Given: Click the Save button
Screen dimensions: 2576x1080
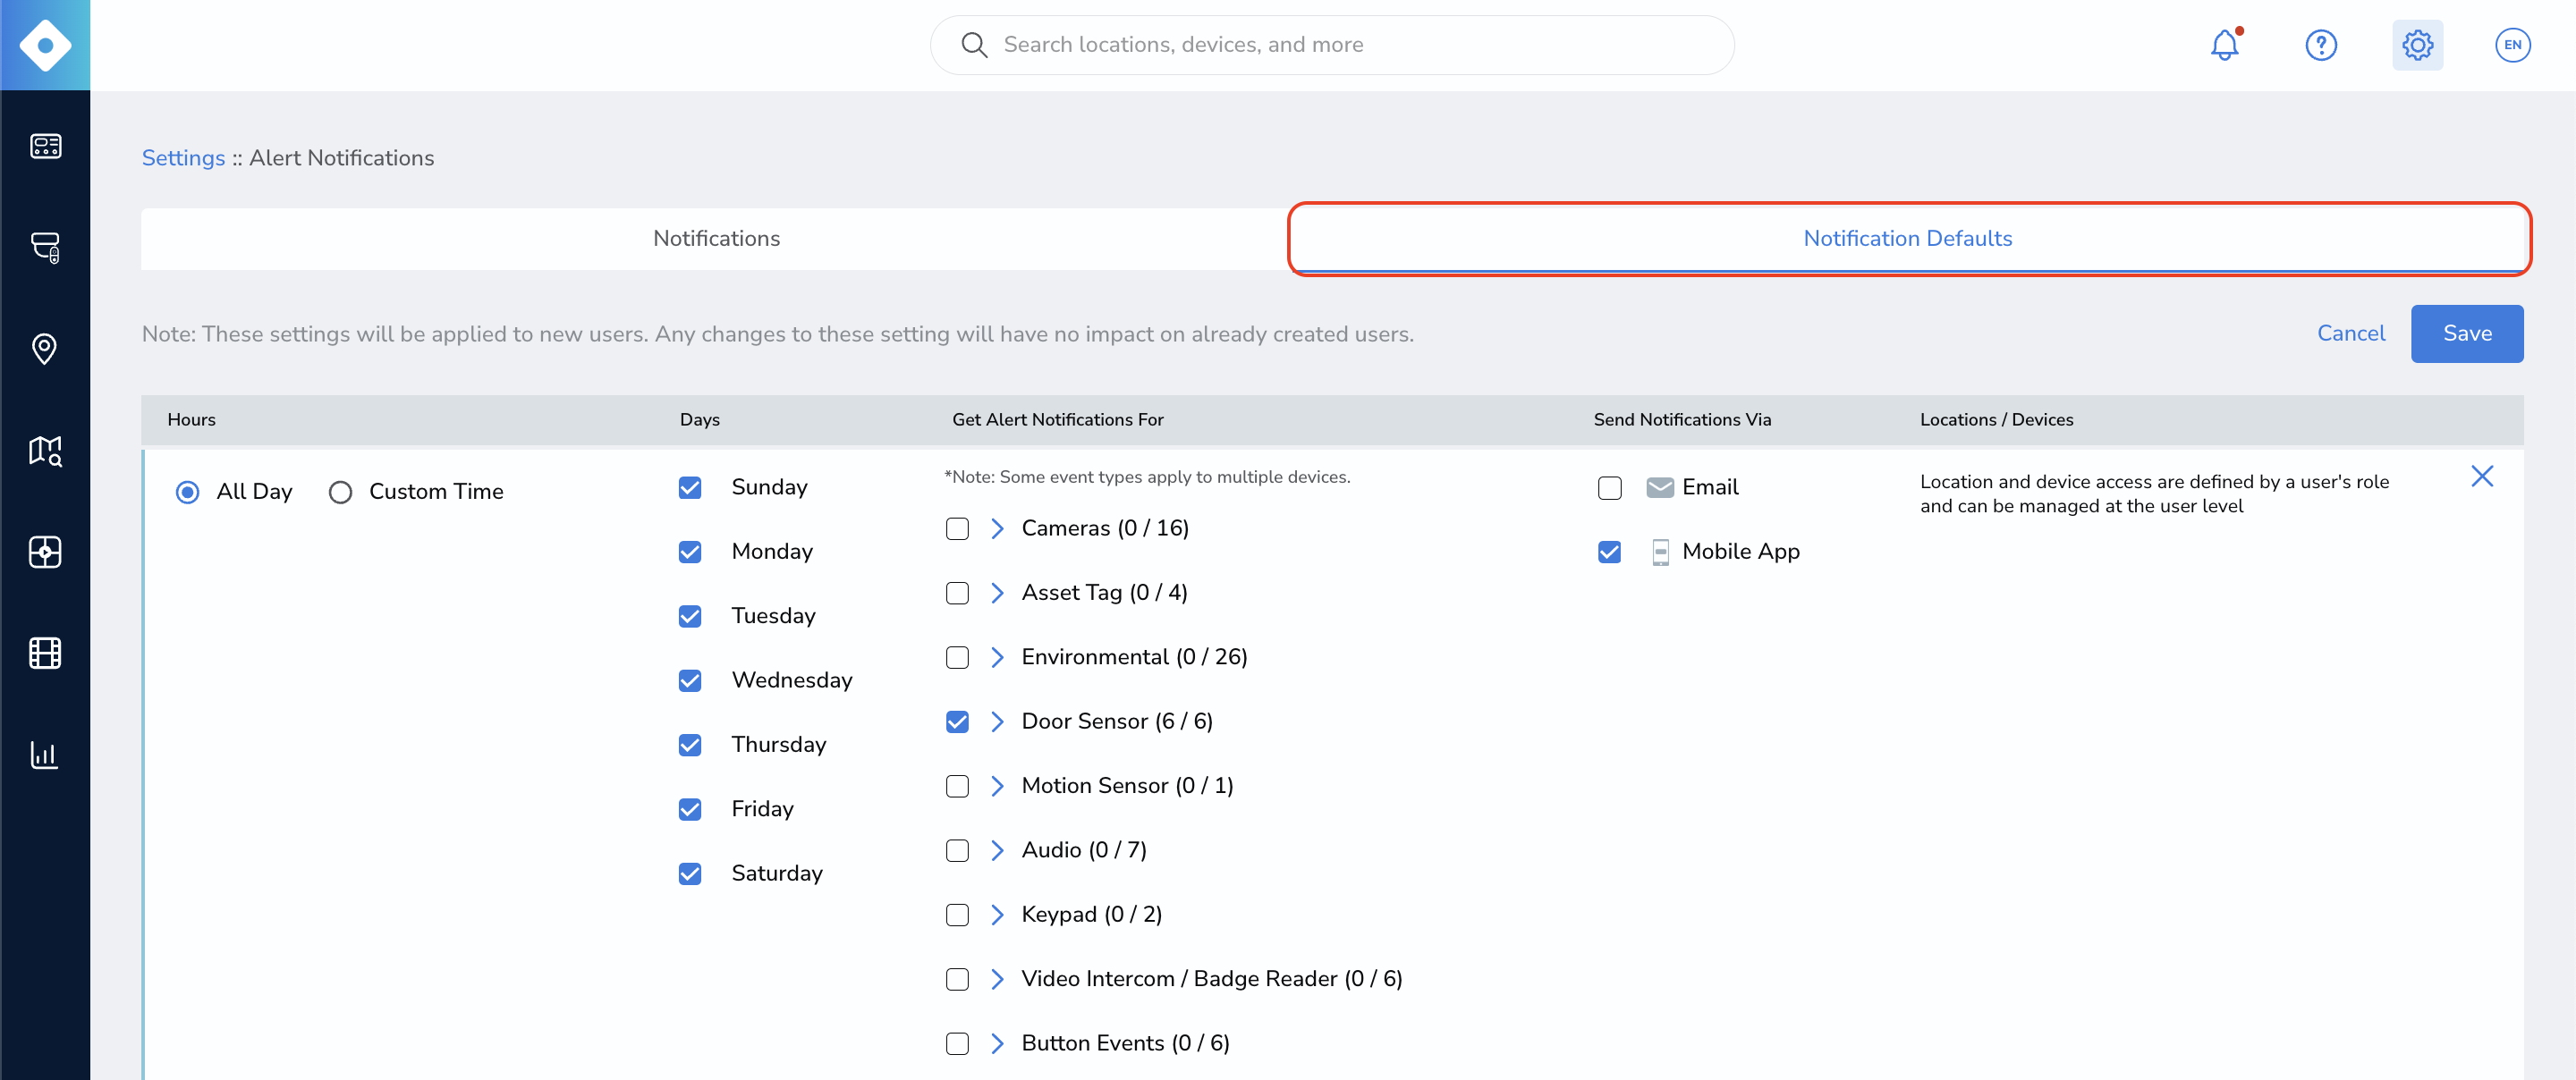Looking at the screenshot, I should [2467, 334].
